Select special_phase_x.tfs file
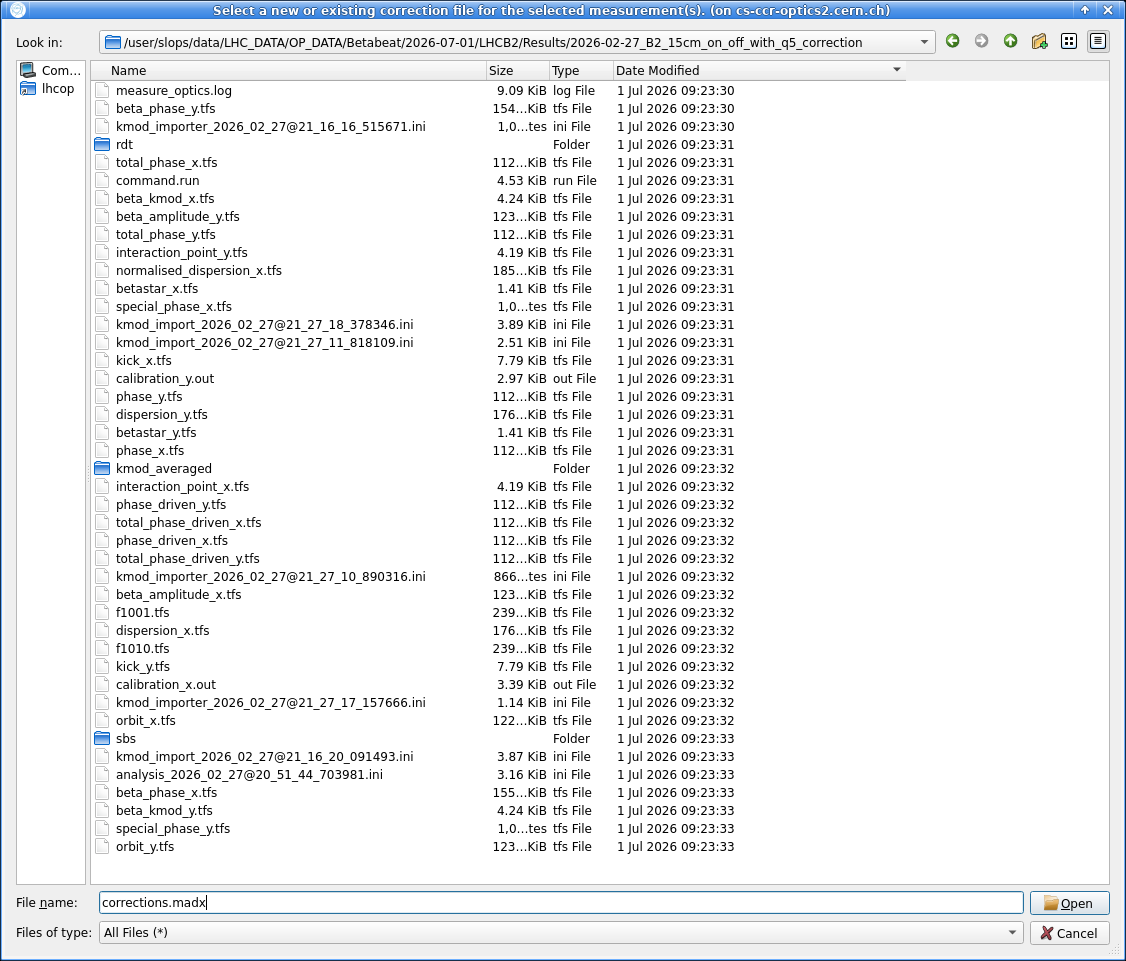Viewport: 1126px width, 961px height. (174, 306)
